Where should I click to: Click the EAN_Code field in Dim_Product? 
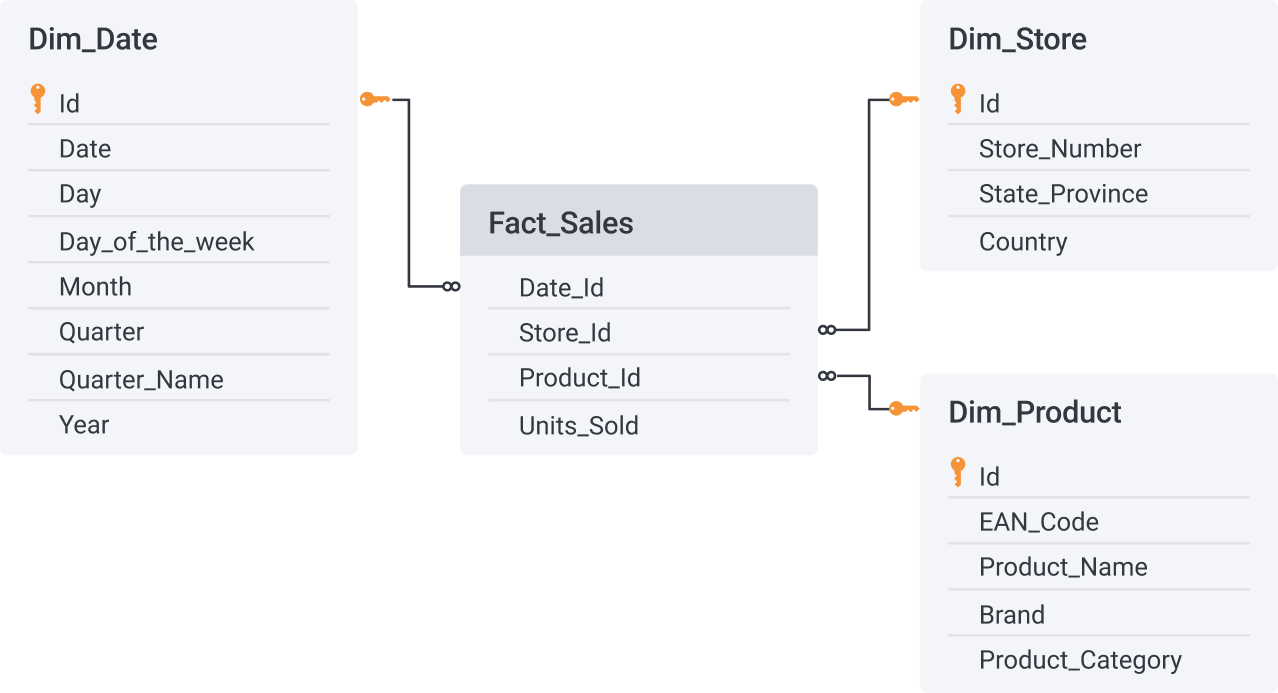tap(1038, 522)
